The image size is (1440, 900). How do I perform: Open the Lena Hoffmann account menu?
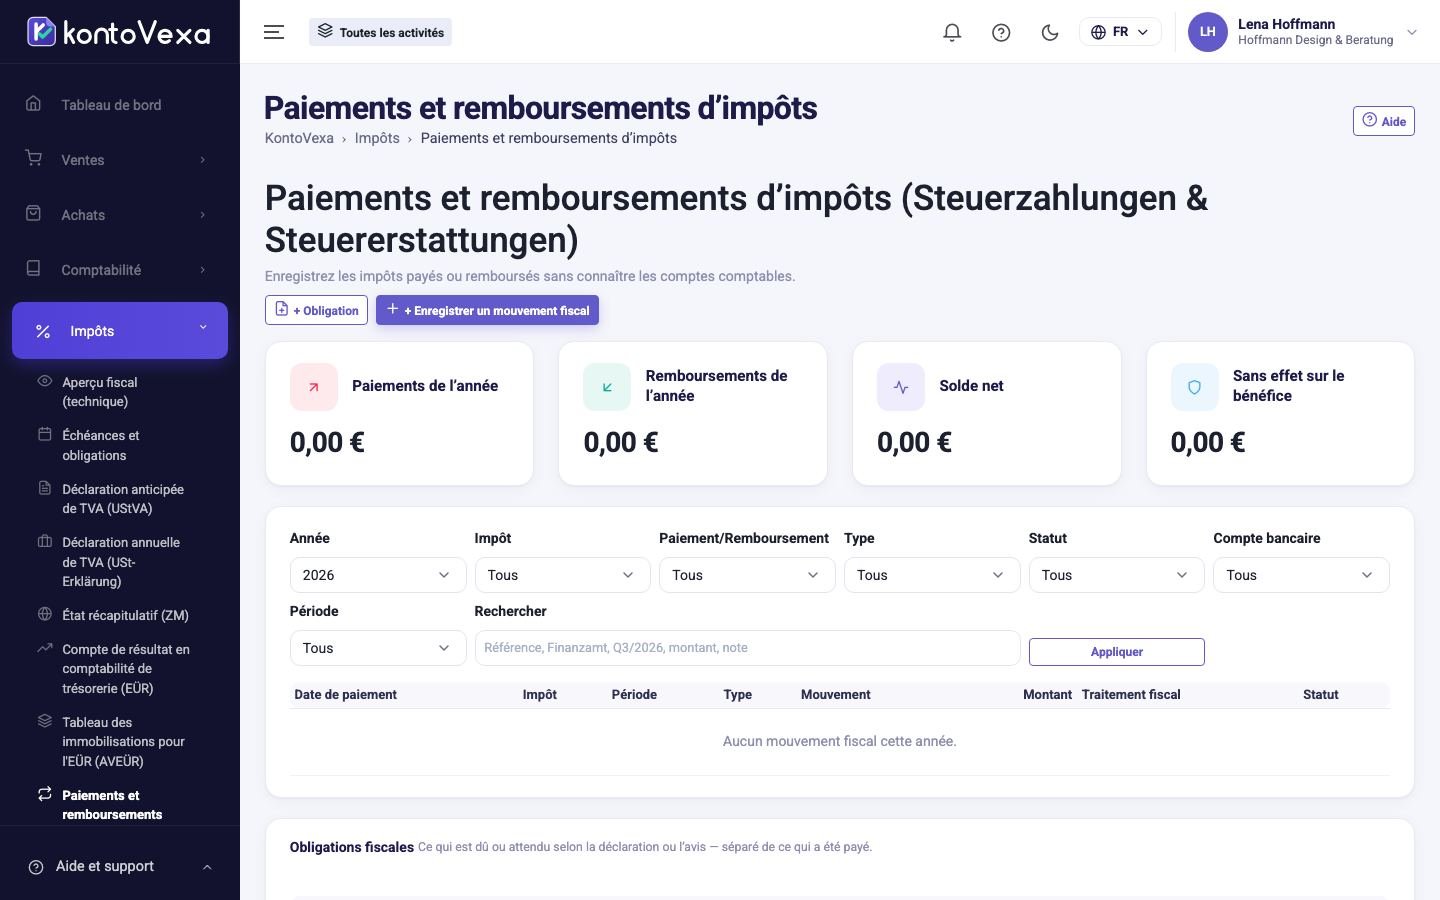pos(1302,32)
